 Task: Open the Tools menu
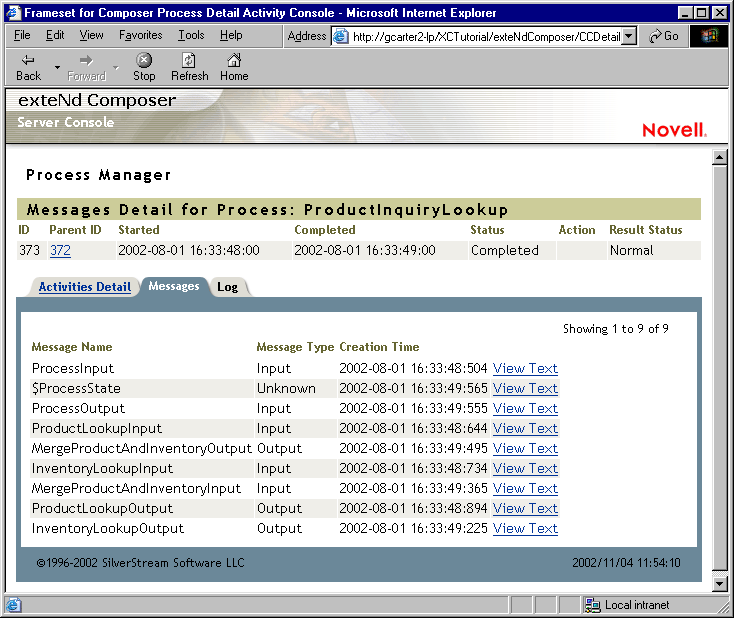191,35
